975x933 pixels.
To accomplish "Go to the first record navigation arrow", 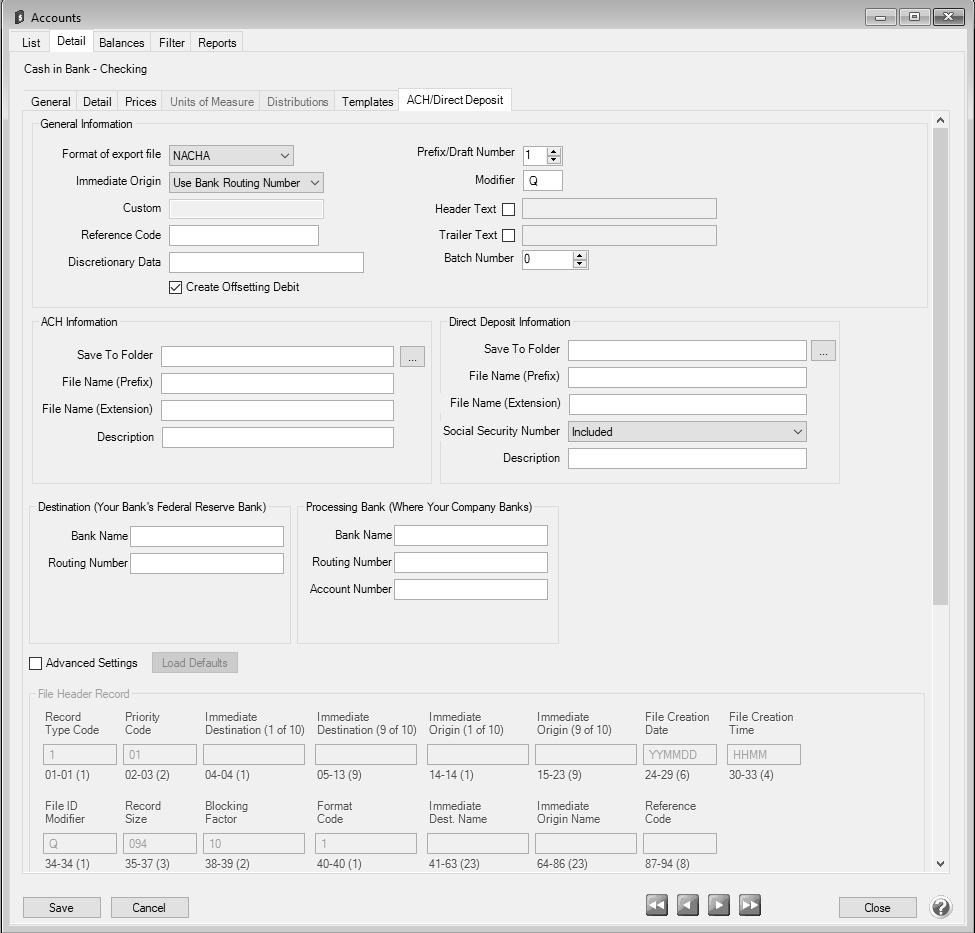I will tap(656, 905).
